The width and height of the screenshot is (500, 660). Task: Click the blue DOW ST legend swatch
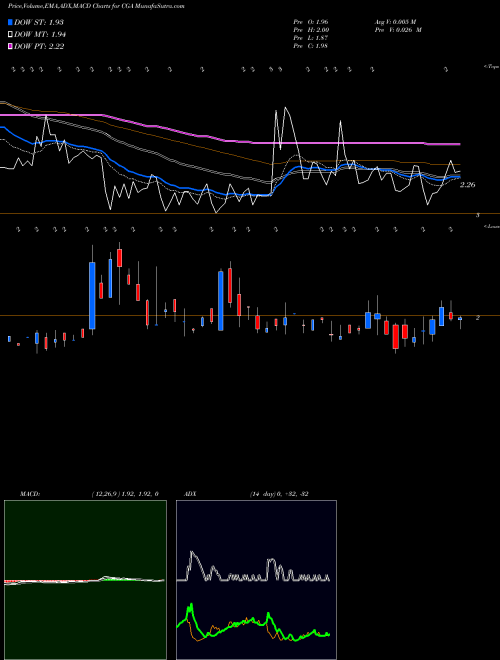tap(10, 22)
